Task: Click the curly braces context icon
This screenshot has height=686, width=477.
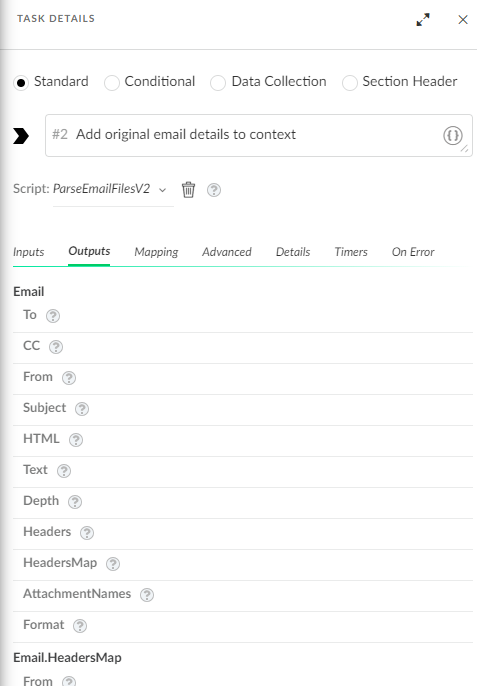Action: coord(452,135)
